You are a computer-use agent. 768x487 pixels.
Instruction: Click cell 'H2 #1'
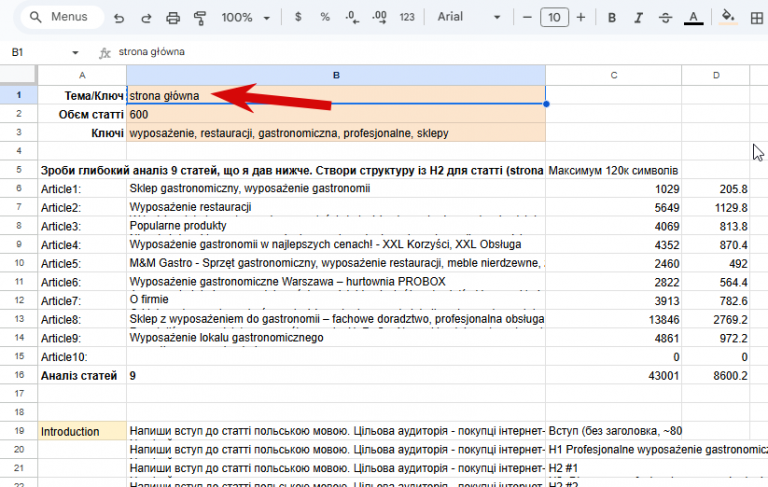pyautogui.click(x=614, y=468)
